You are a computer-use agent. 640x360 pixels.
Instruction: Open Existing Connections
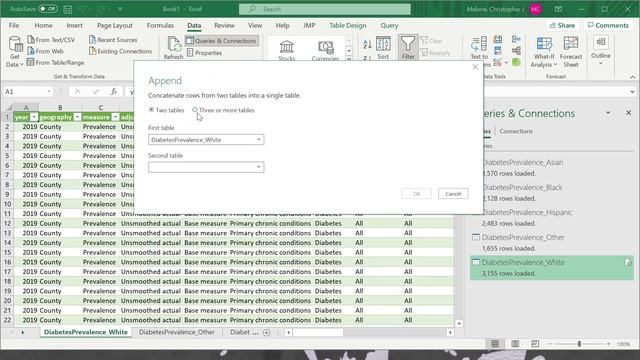(120, 51)
